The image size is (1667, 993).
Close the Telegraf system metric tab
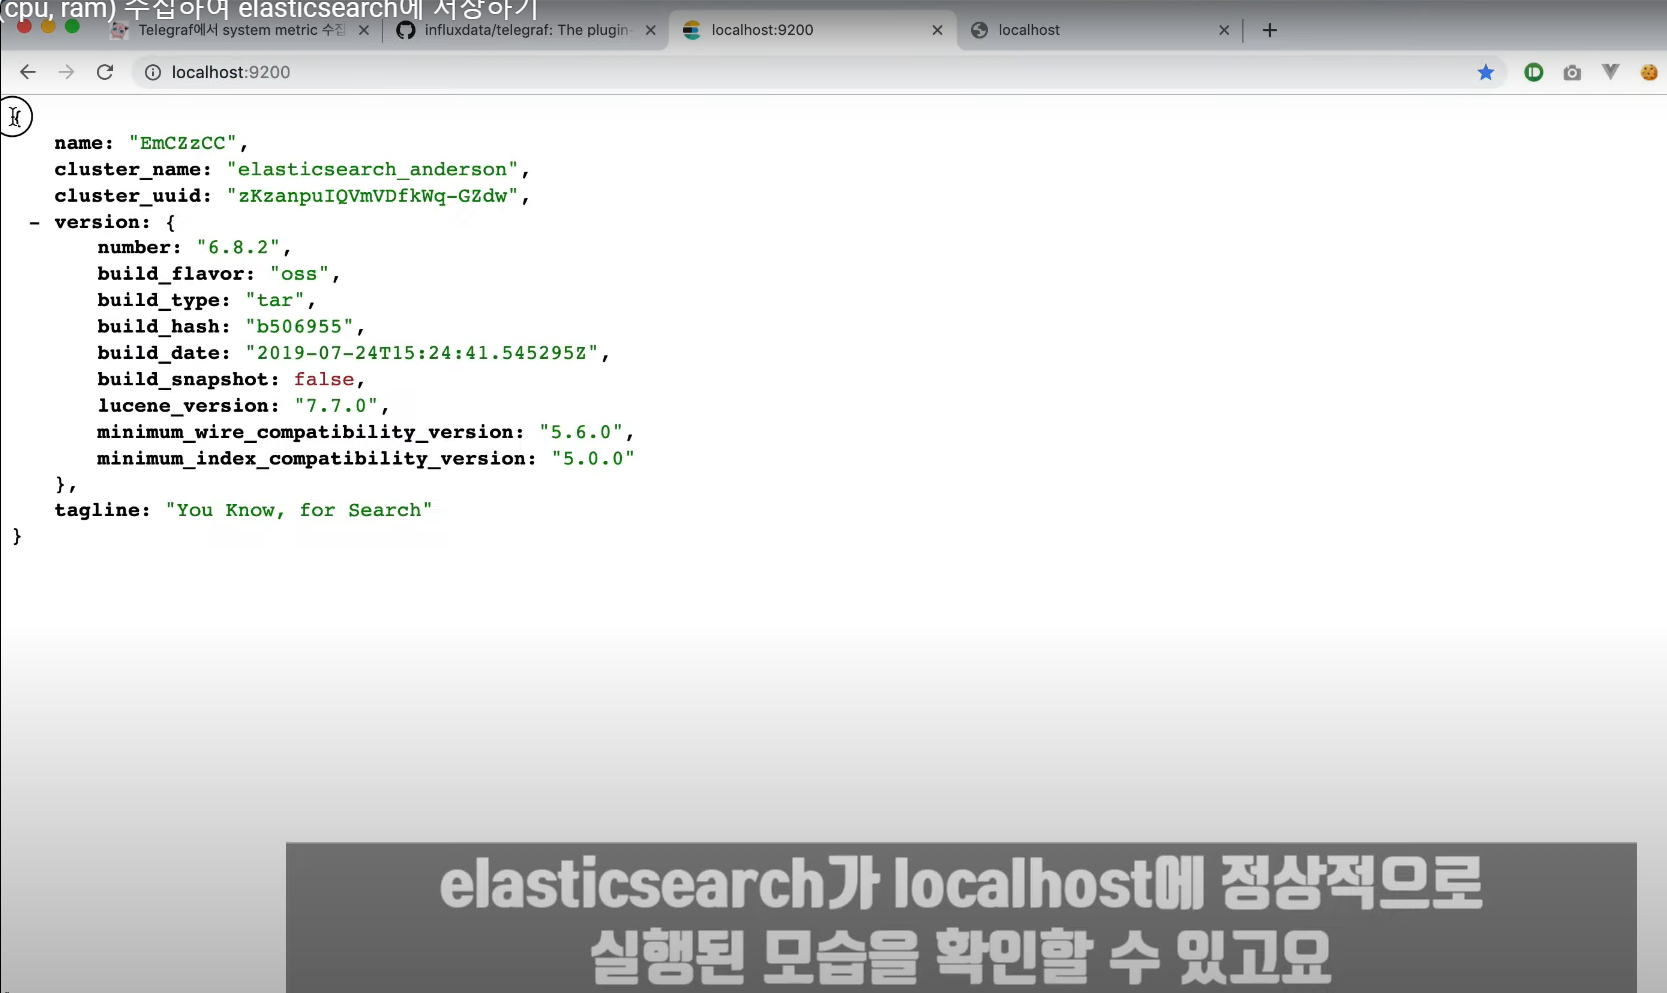click(x=364, y=30)
